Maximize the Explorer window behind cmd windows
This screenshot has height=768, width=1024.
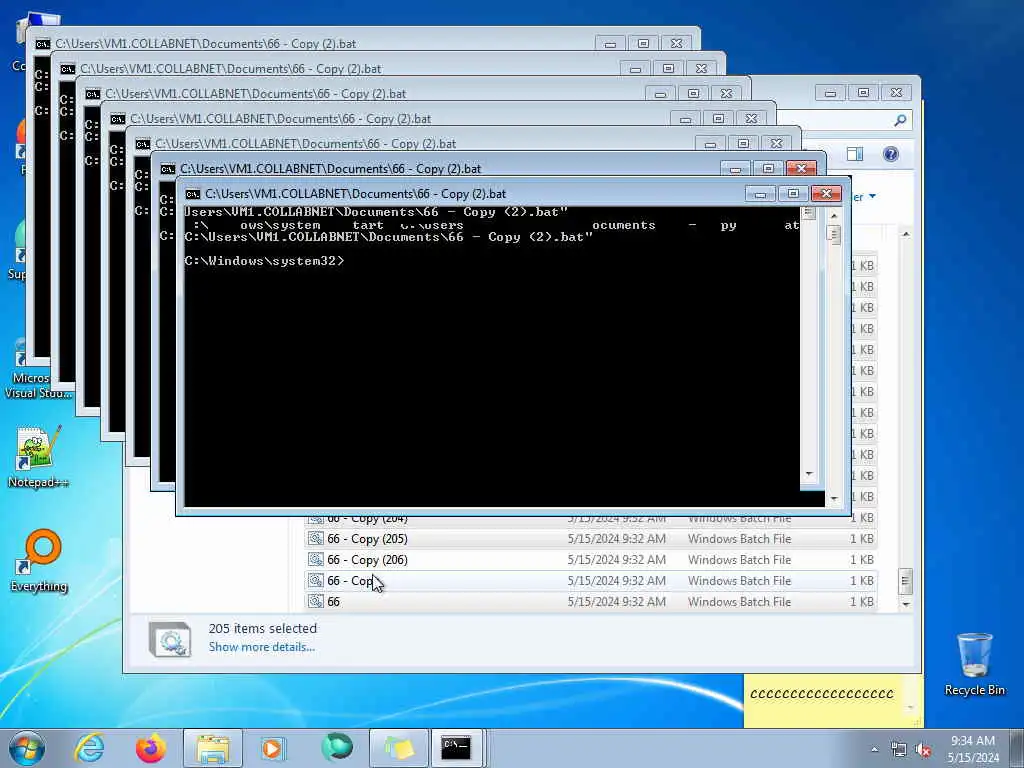pos(863,93)
